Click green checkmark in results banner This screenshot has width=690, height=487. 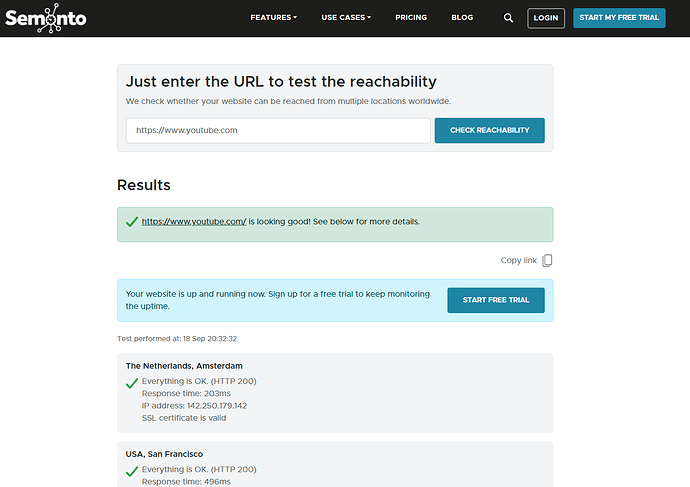(132, 222)
